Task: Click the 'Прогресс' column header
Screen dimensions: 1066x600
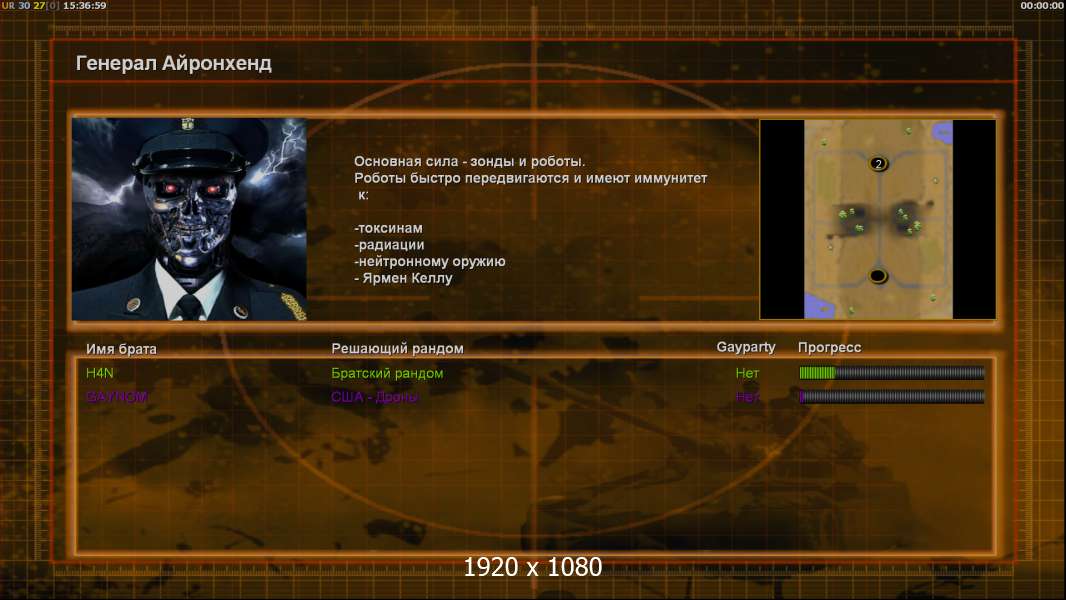Action: pyautogui.click(x=829, y=347)
